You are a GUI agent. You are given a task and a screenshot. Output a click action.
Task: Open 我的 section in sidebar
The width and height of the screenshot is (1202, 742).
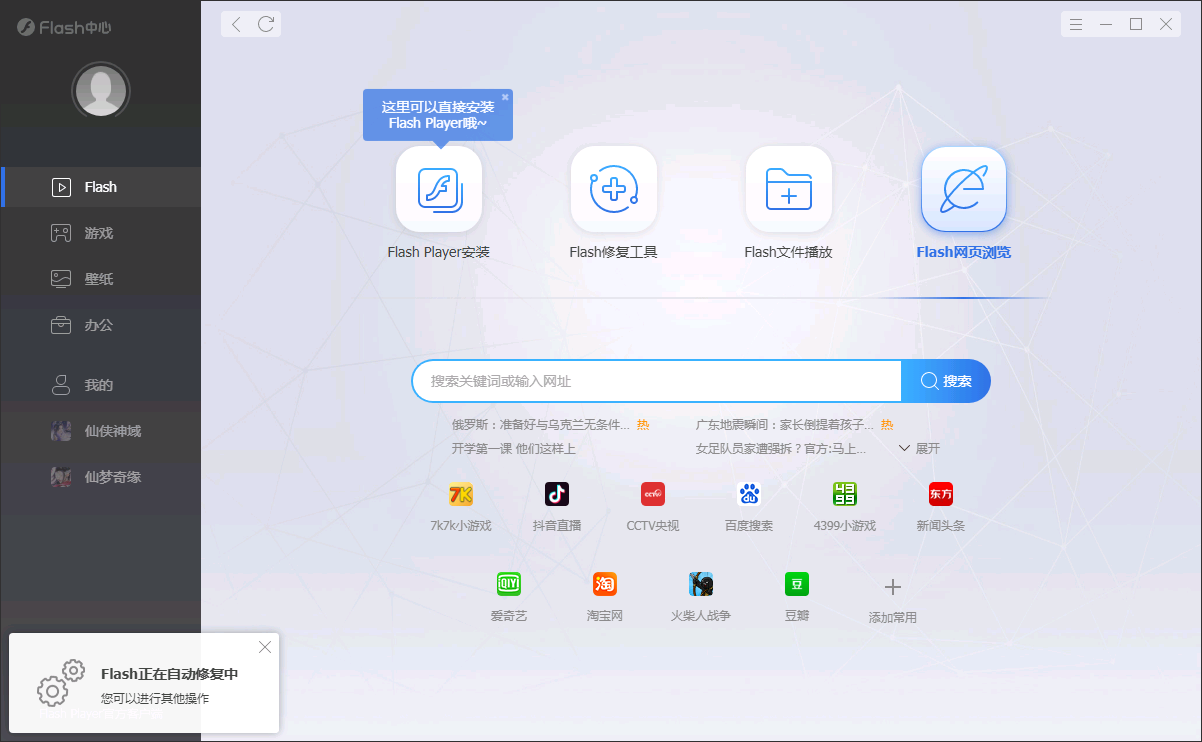click(100, 385)
